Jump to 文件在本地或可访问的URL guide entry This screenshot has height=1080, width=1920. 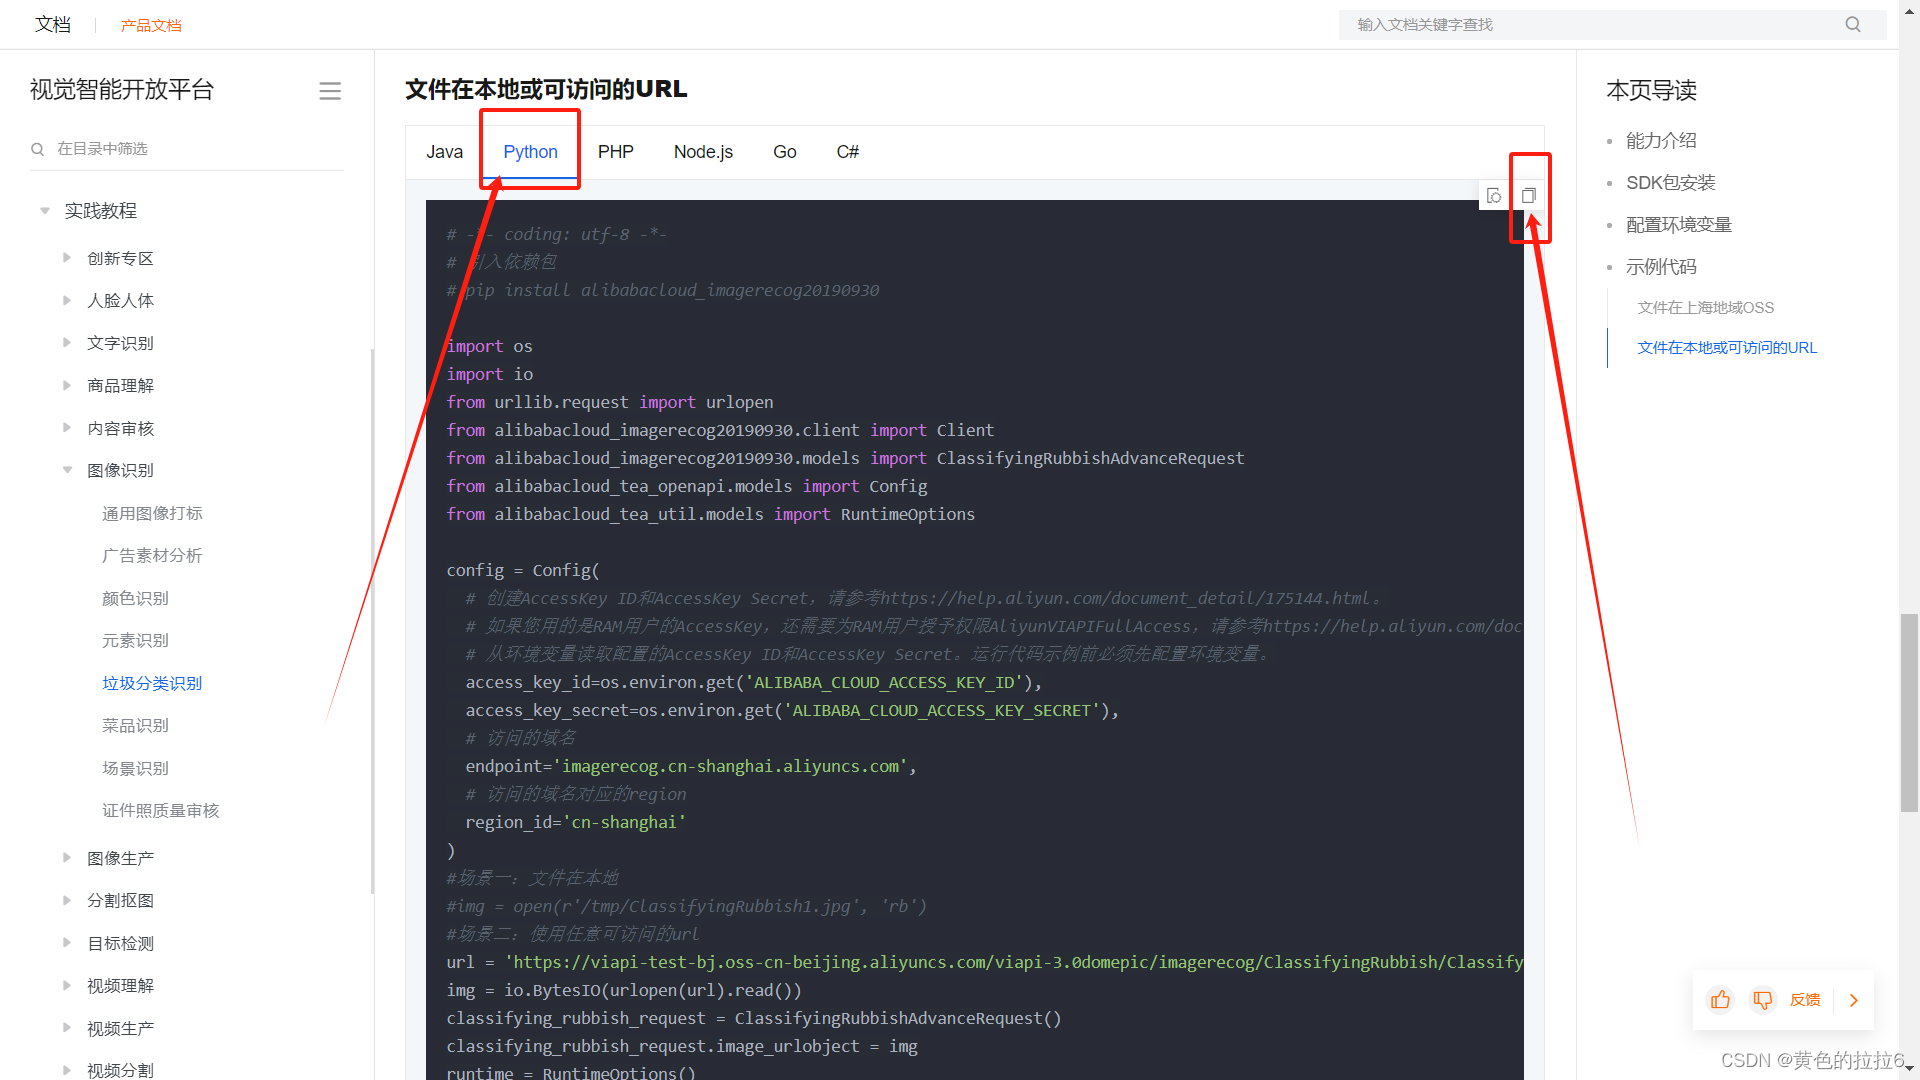(x=1727, y=348)
